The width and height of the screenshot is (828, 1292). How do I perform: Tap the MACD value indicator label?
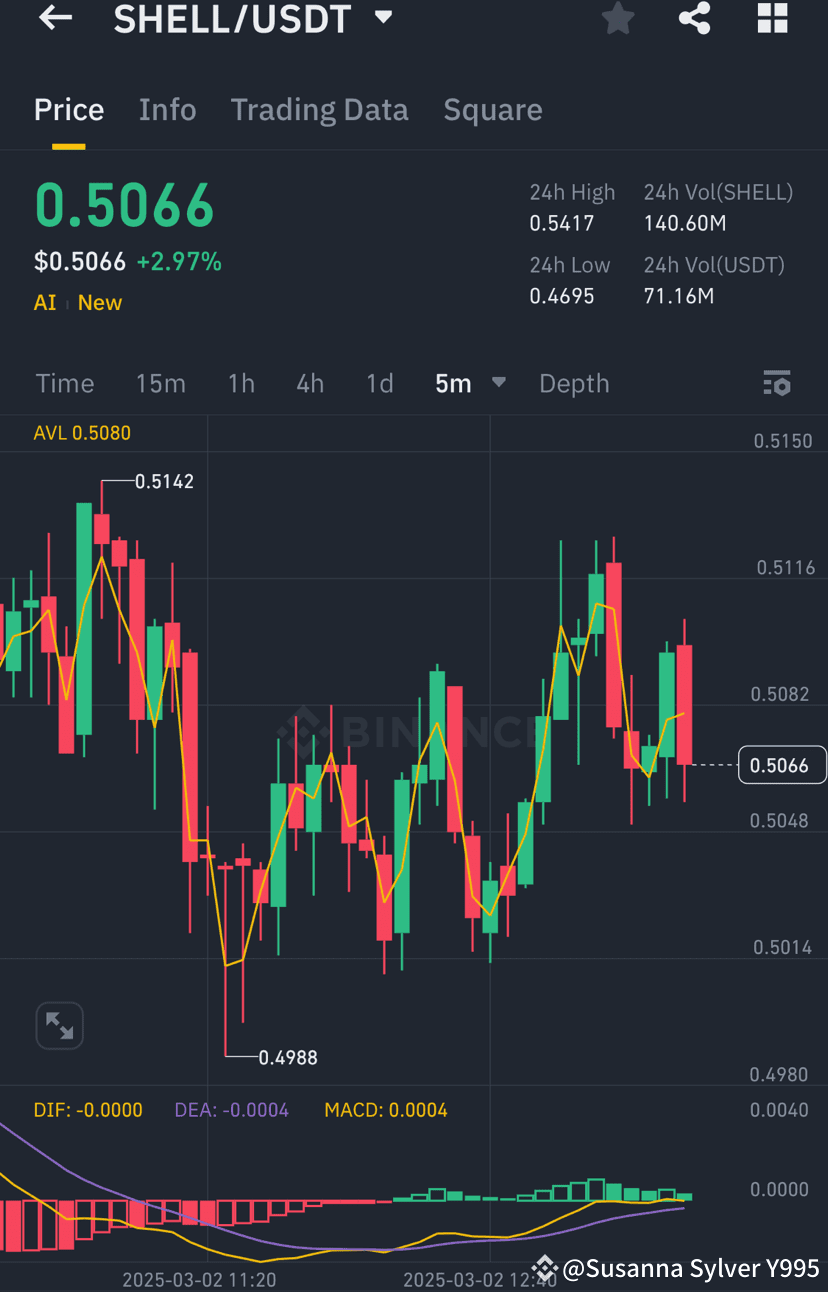tap(385, 1109)
